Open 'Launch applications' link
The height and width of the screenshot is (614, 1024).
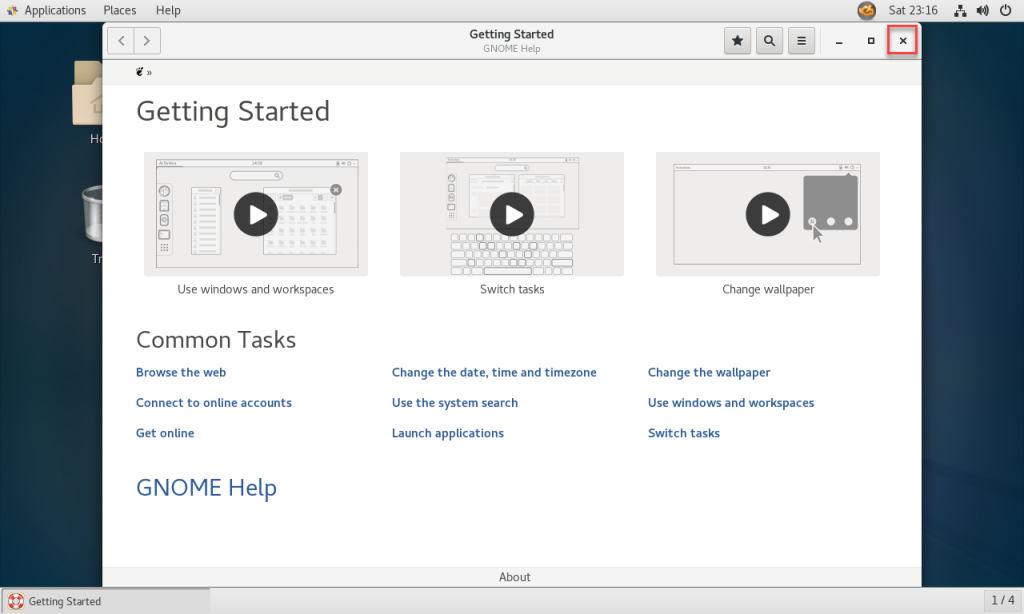(447, 433)
